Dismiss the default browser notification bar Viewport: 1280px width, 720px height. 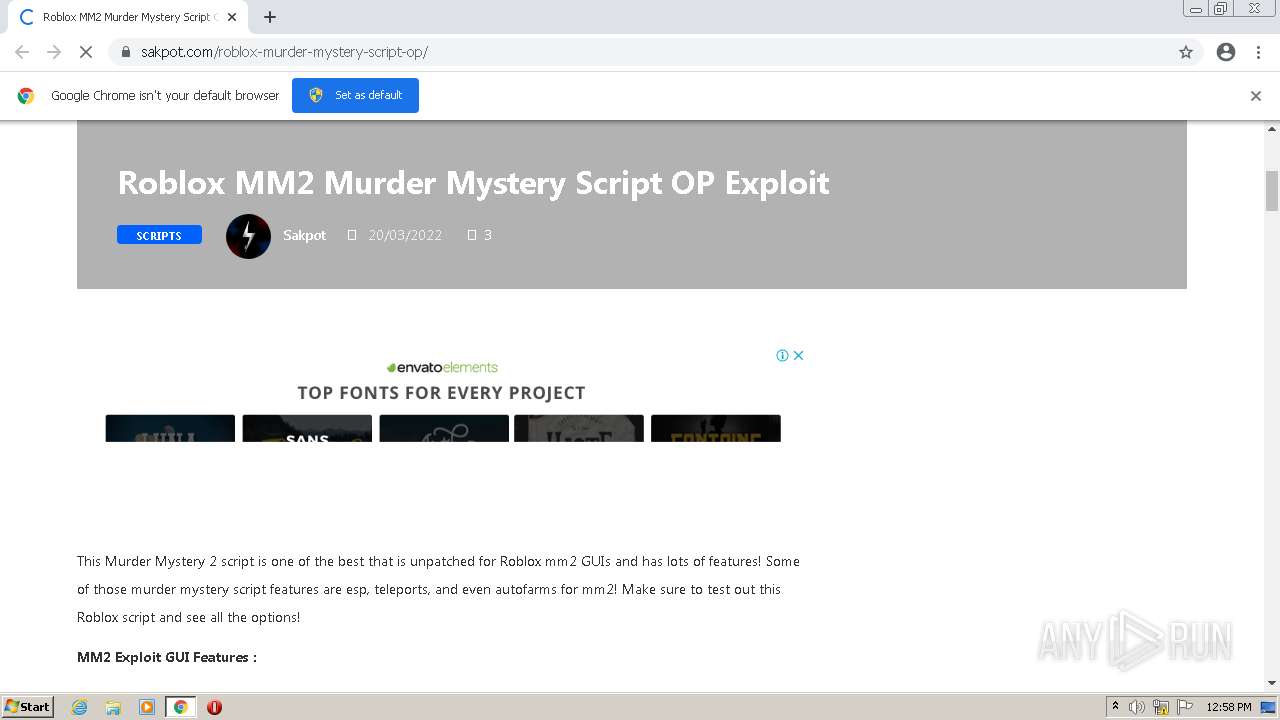[x=1256, y=96]
